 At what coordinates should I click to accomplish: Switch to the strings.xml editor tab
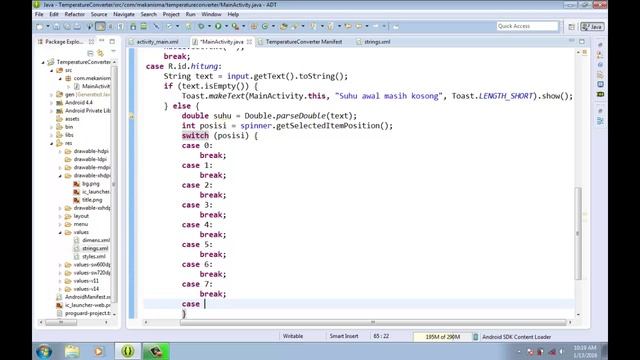coord(377,42)
